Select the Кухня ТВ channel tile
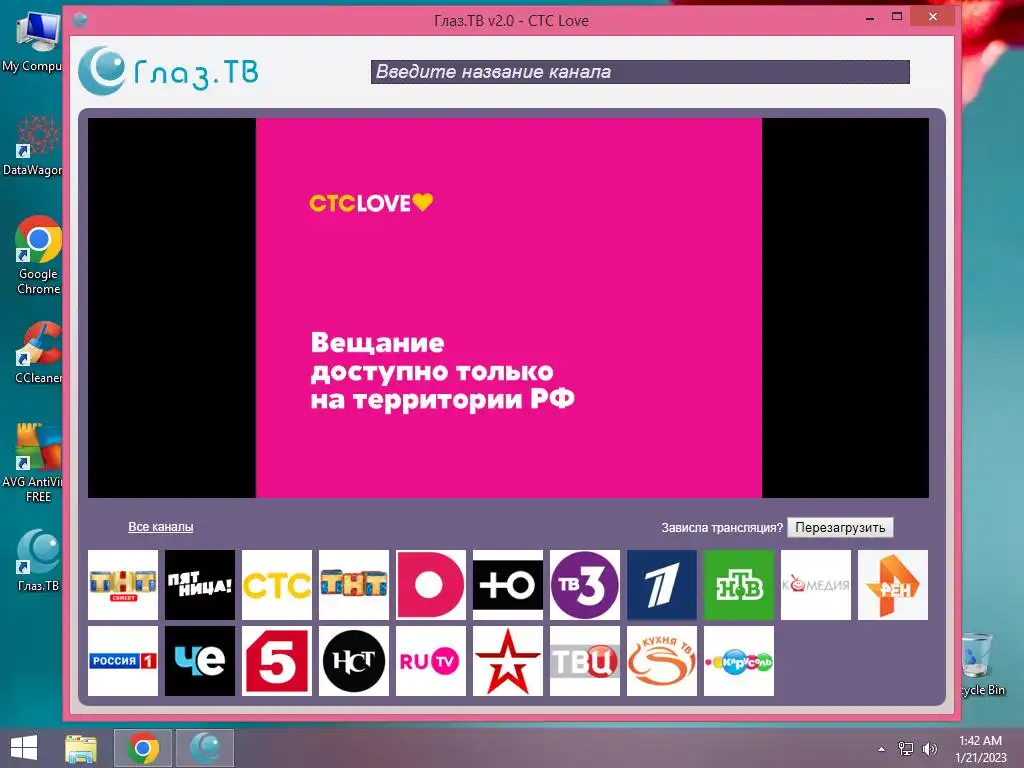1024x768 pixels. [x=662, y=661]
